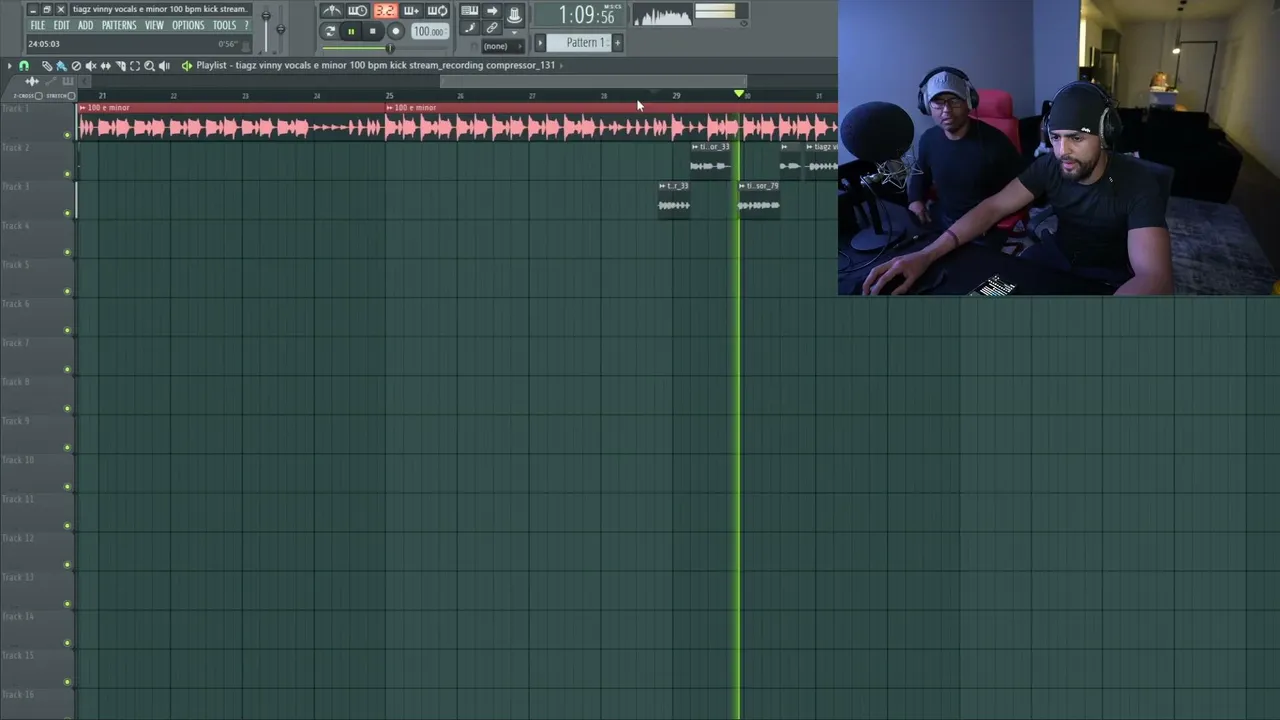Open the dropdown arrow below multilink knob

[515, 31]
